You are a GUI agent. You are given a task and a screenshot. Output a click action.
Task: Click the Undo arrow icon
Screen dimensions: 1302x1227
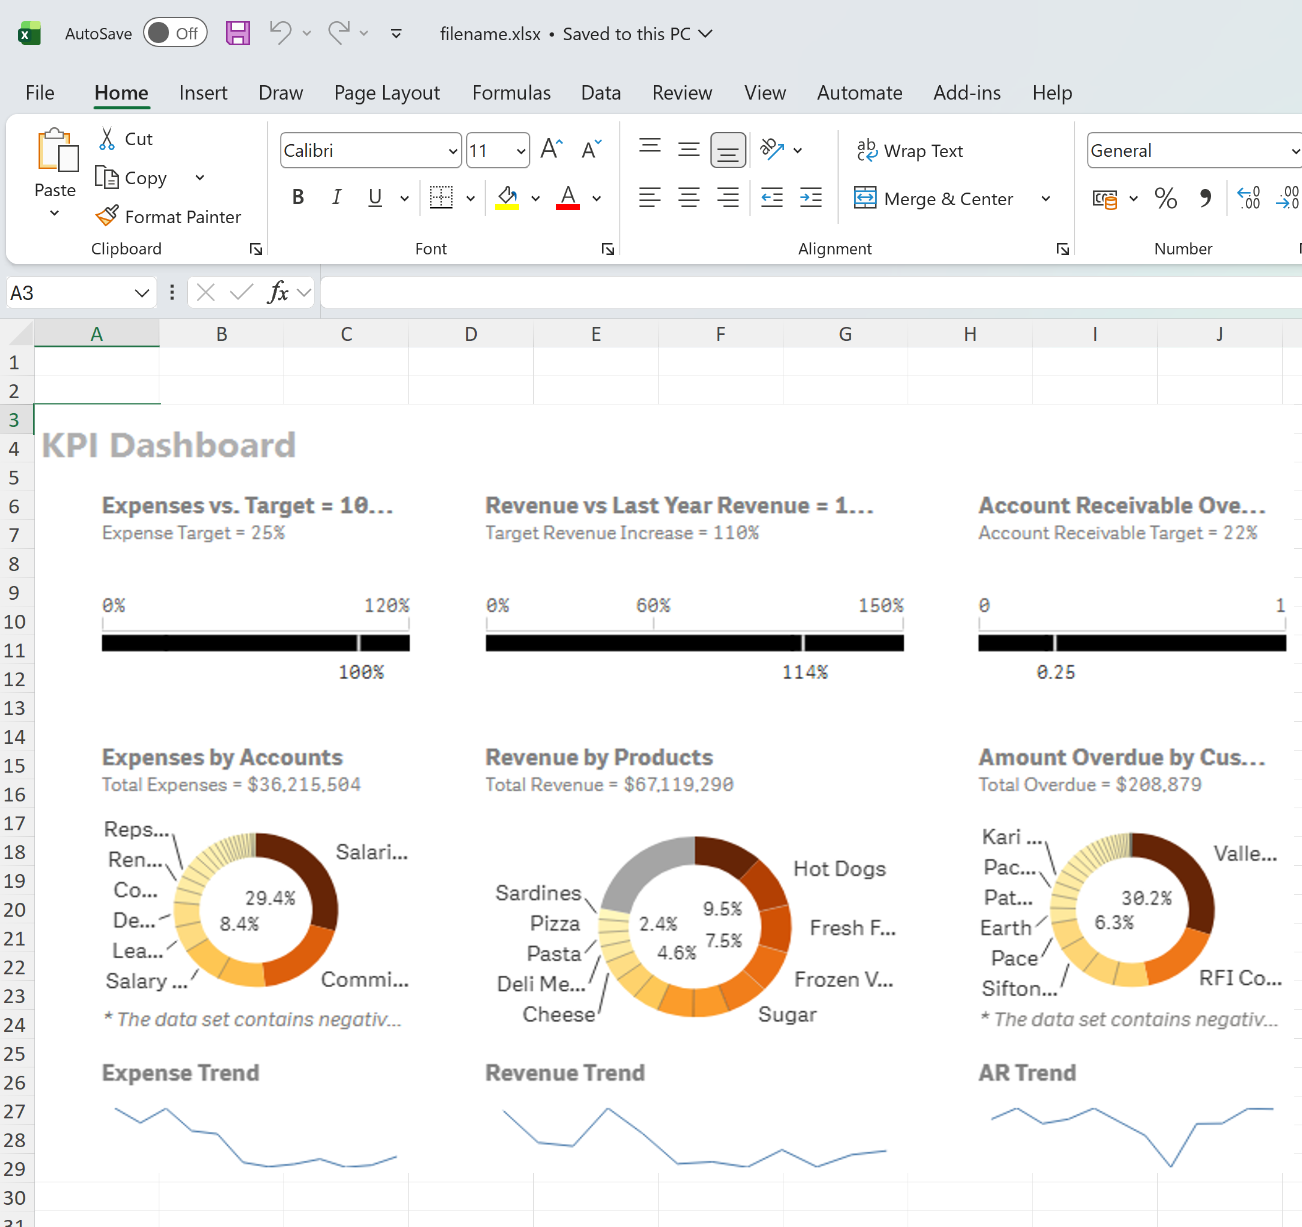click(x=280, y=33)
